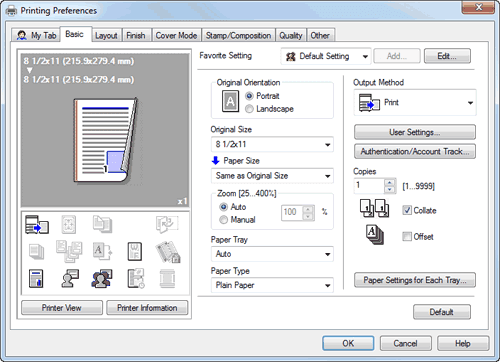Click the Original Orientation letter A icon
Image resolution: width=500 pixels, height=362 pixels.
pyautogui.click(x=230, y=101)
